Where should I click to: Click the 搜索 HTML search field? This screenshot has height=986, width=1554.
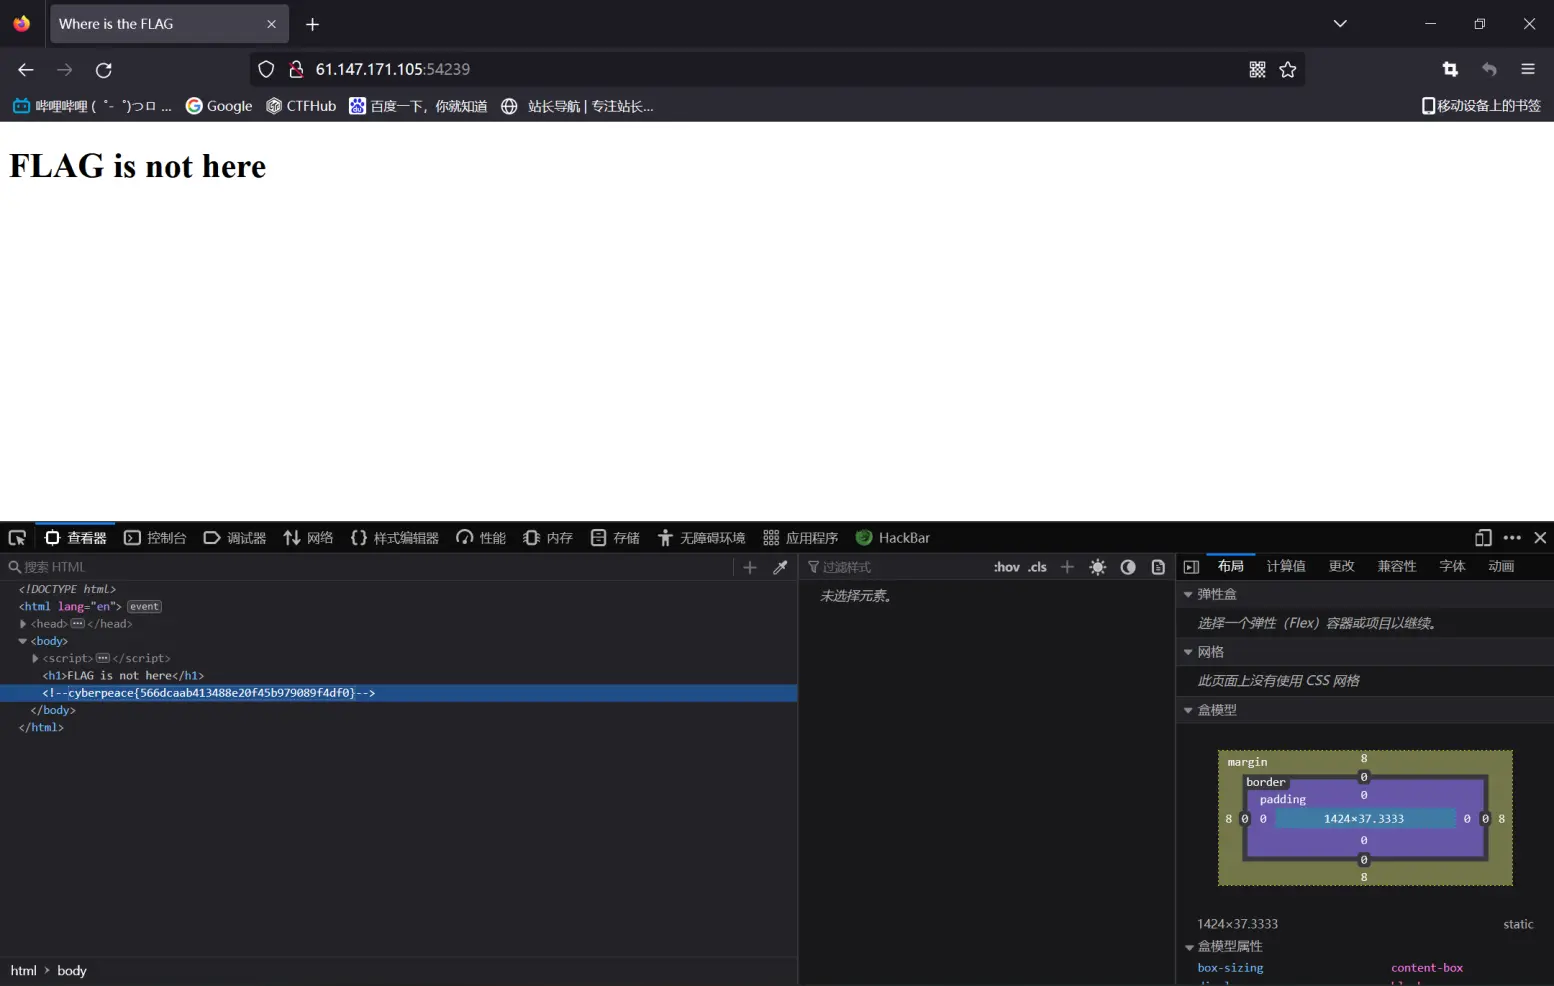click(370, 567)
